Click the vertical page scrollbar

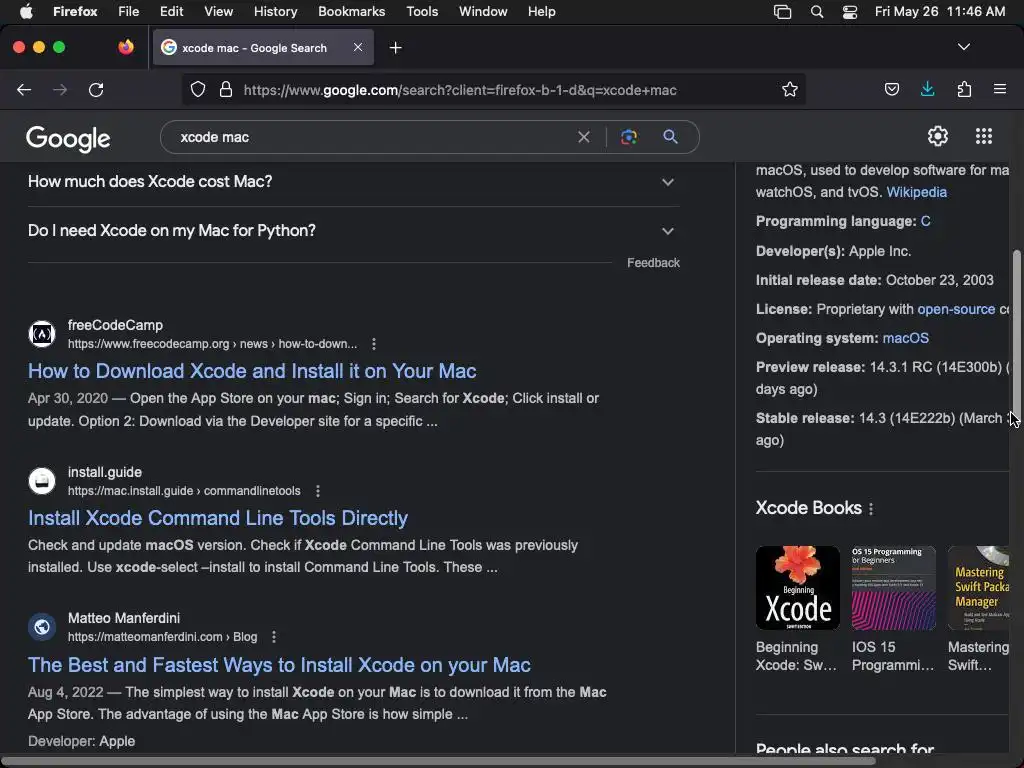click(1016, 333)
